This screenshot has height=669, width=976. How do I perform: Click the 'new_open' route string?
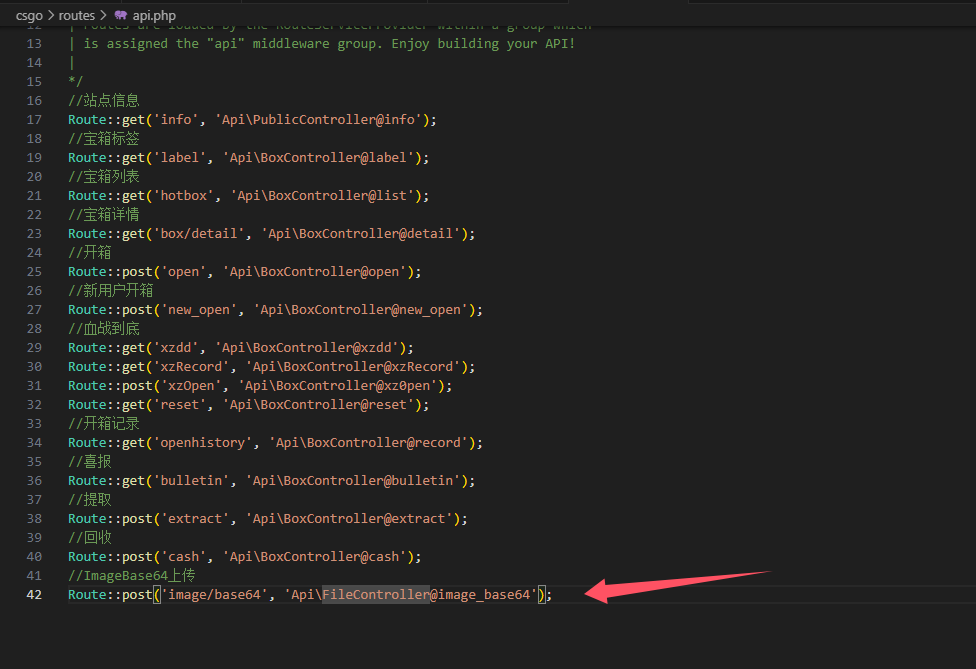(x=199, y=310)
